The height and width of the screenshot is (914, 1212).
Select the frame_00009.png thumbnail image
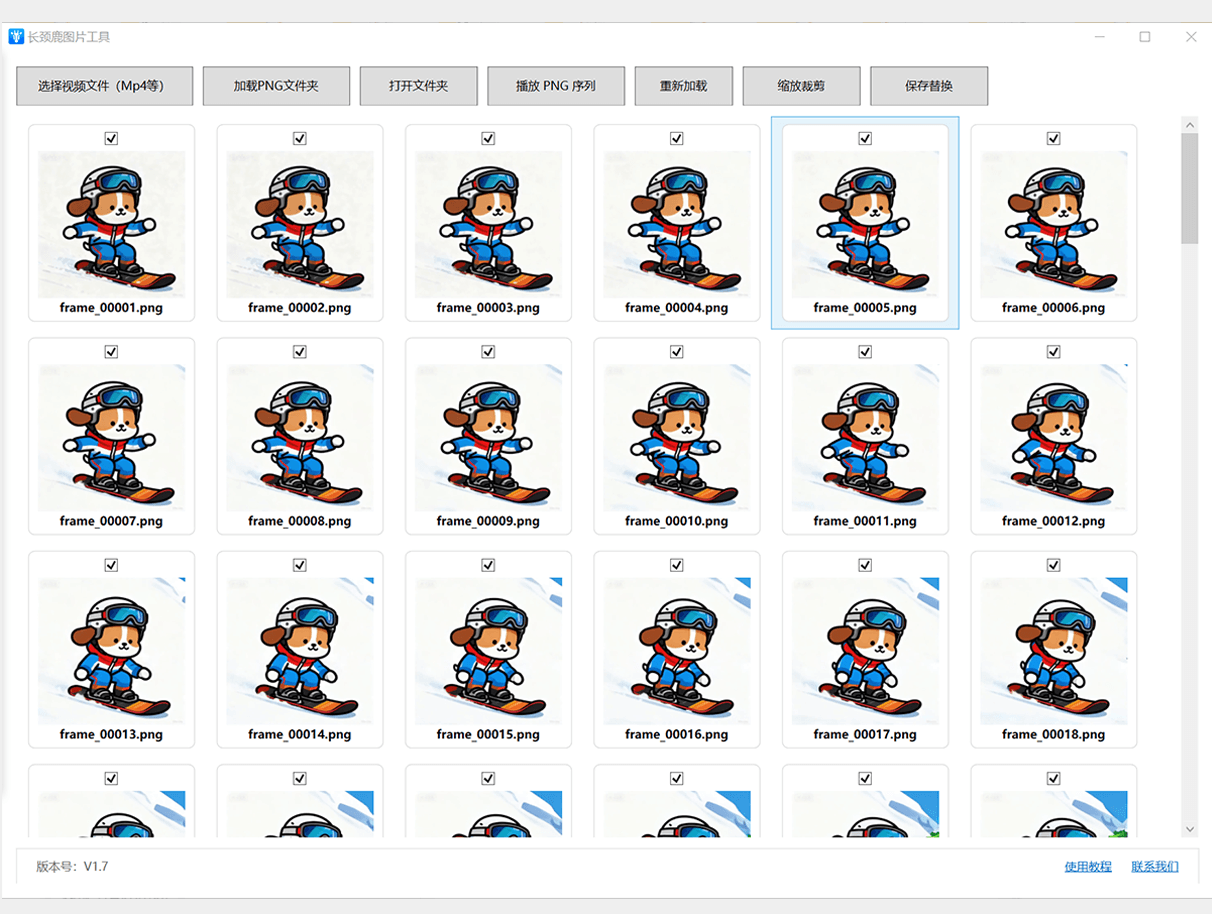click(488, 438)
